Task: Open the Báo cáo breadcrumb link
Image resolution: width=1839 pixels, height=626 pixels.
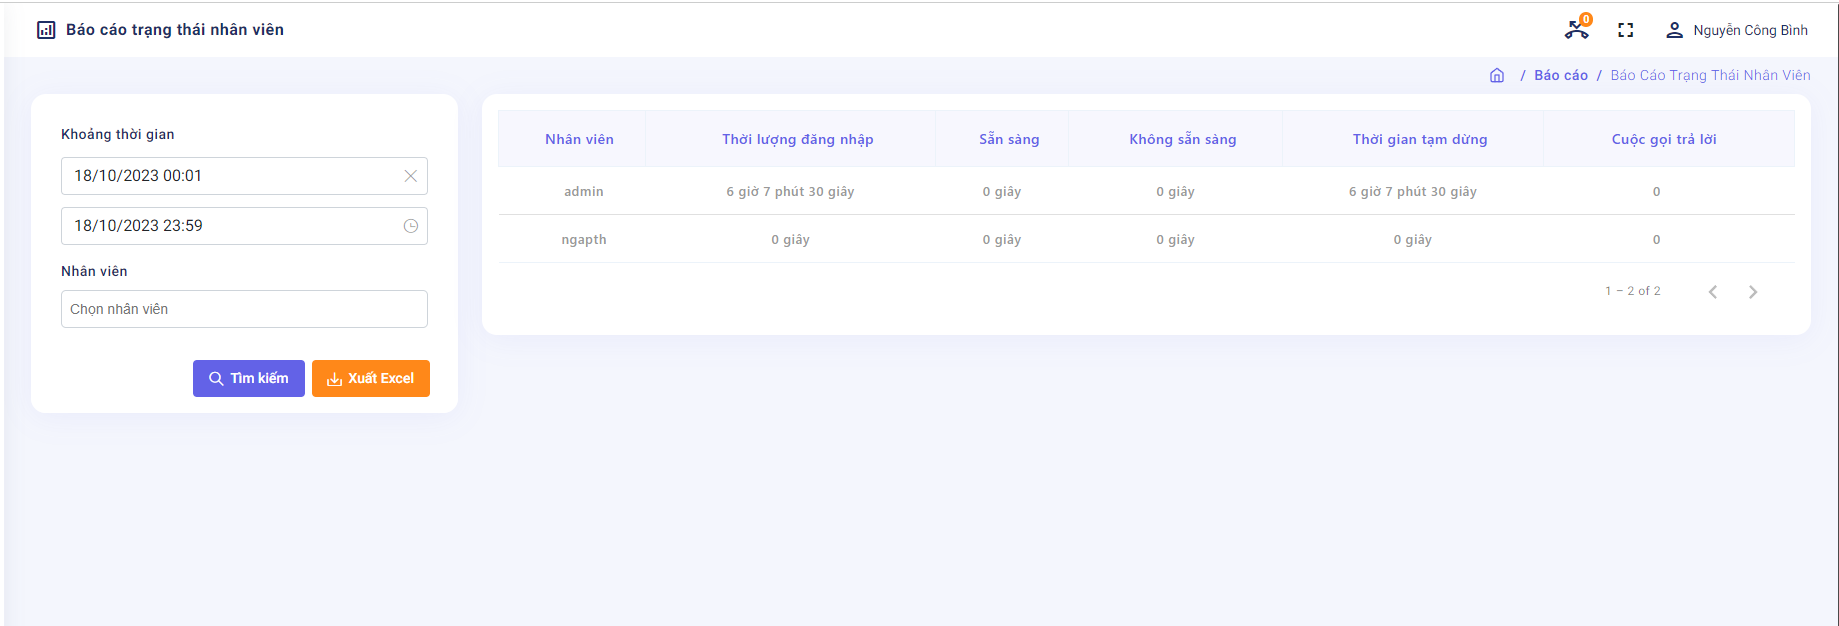Action: (1561, 75)
